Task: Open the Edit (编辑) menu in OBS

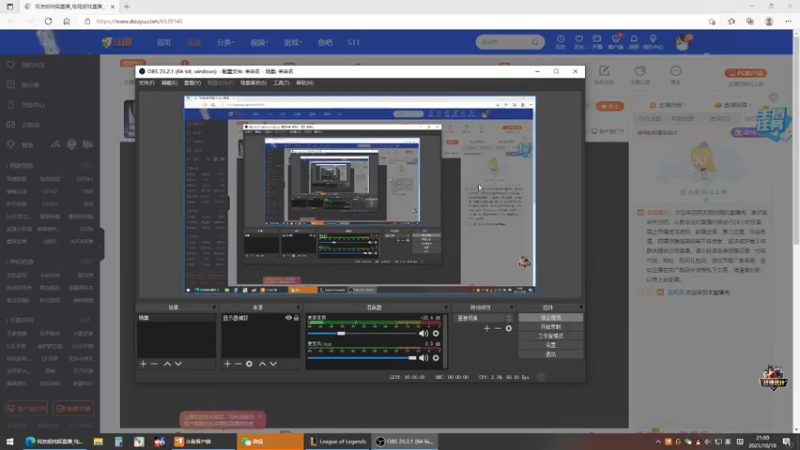Action: coord(169,83)
